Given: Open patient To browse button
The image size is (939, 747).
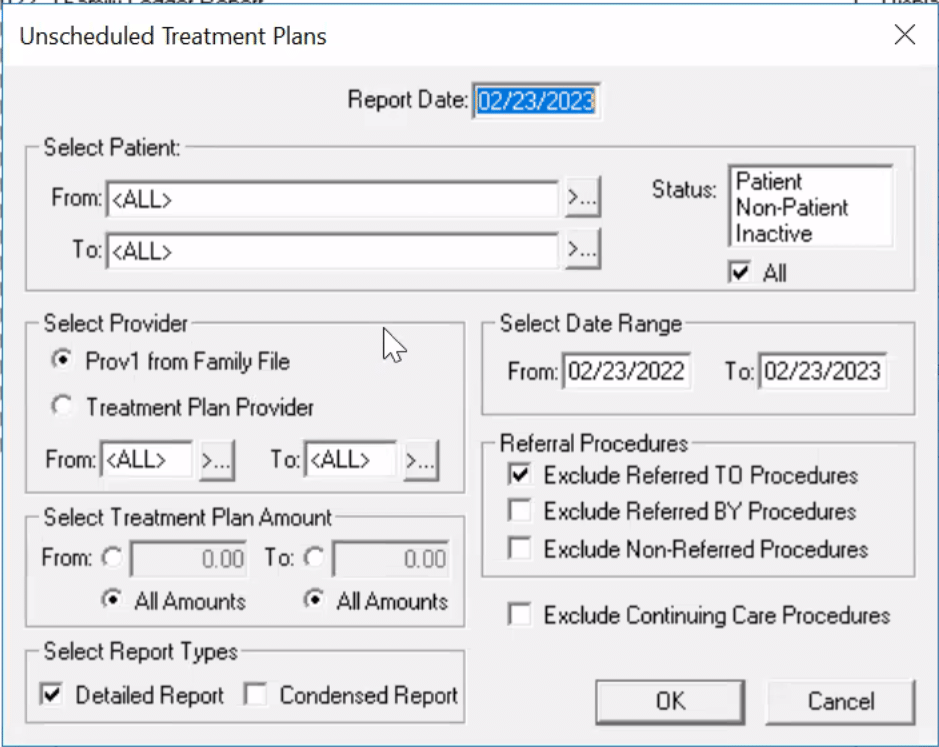Looking at the screenshot, I should coord(582,249).
